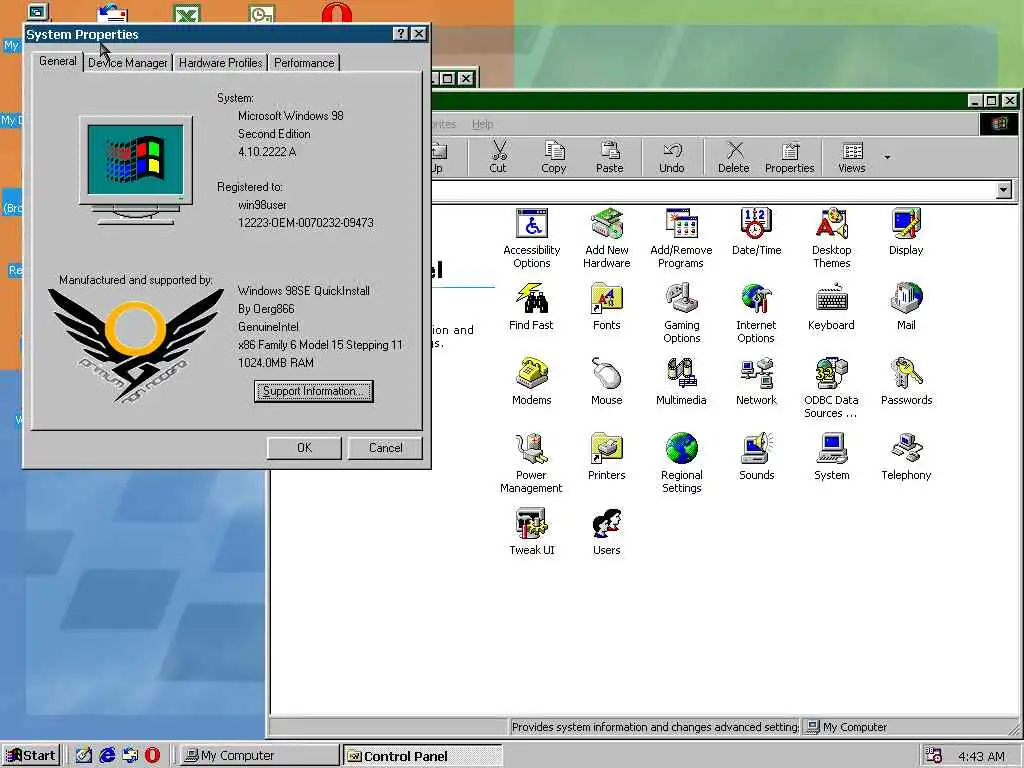Select the Gaming Options icon

[681, 313]
